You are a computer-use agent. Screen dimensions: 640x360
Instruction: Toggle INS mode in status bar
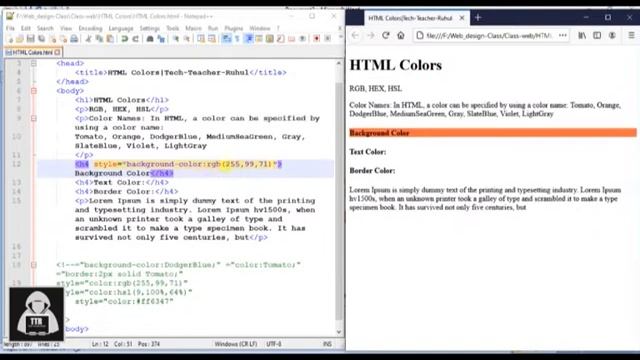327,344
